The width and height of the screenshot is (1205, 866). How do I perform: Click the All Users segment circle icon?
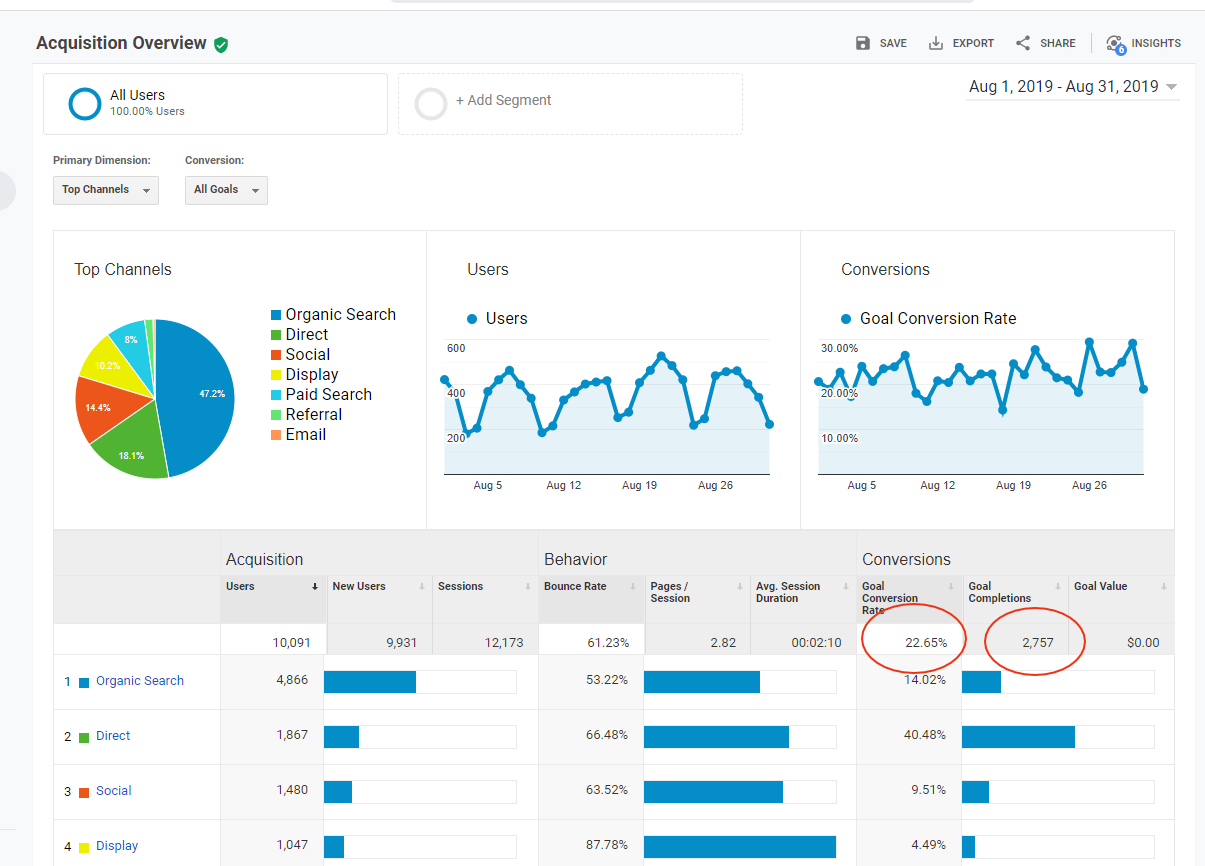[x=85, y=103]
